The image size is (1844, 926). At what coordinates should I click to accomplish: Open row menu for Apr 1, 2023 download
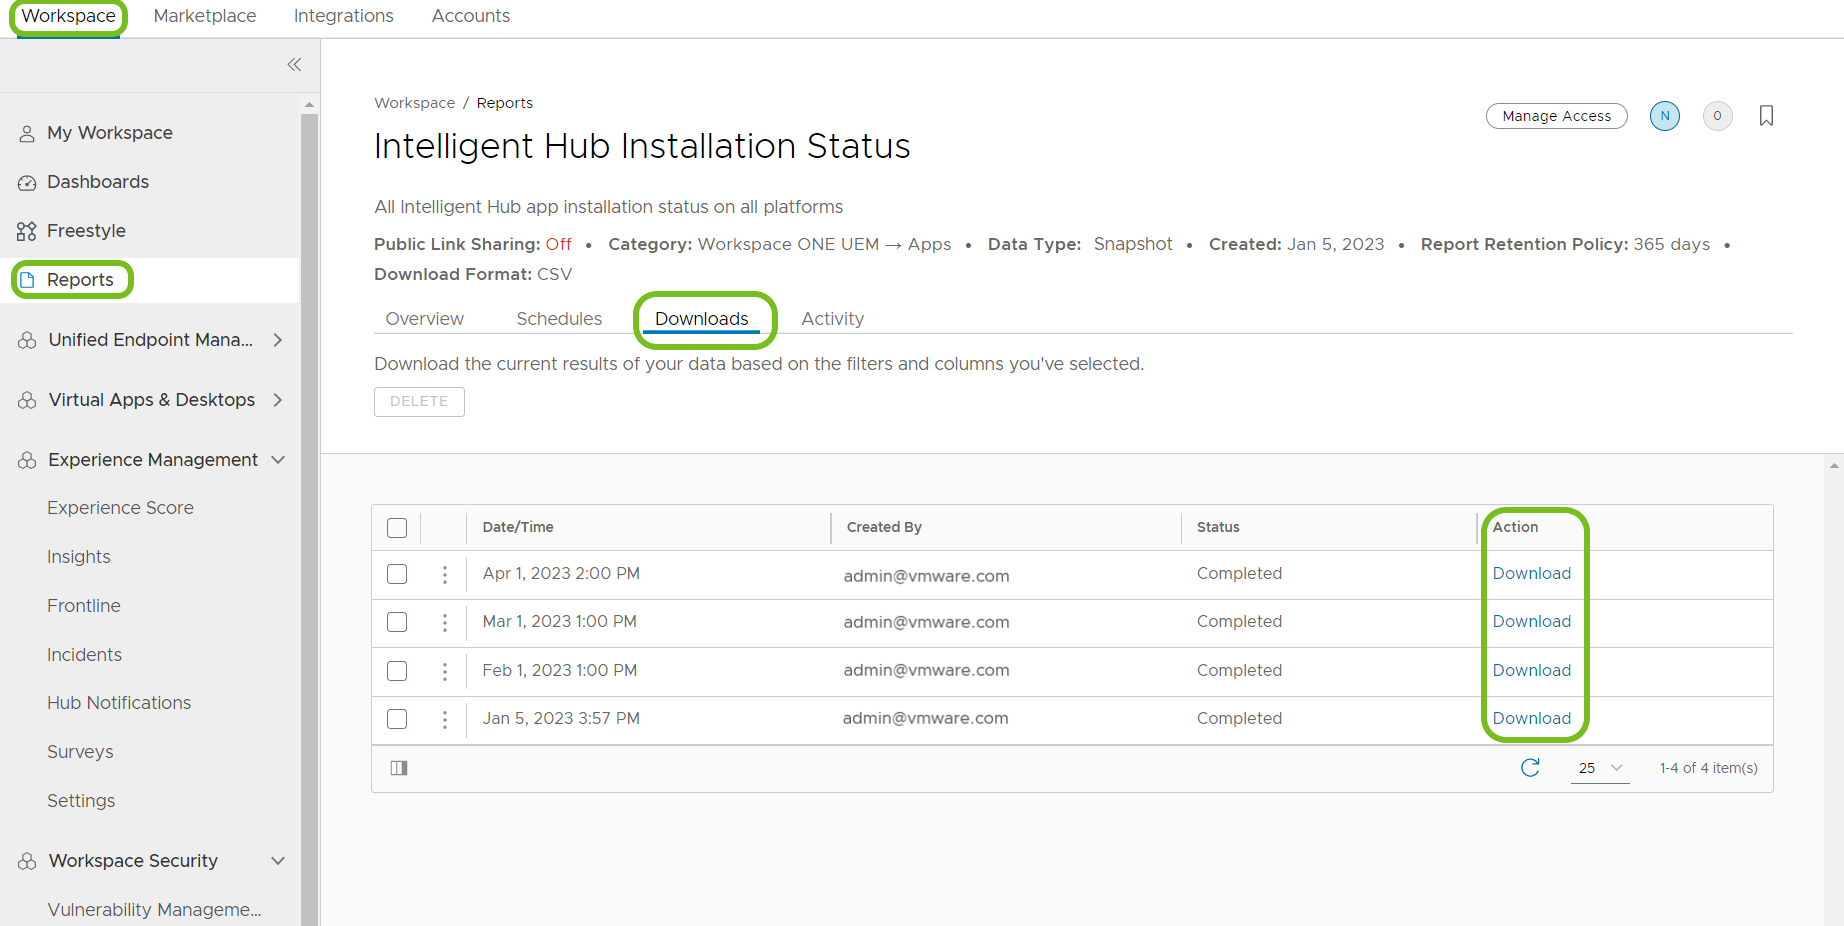tap(445, 575)
